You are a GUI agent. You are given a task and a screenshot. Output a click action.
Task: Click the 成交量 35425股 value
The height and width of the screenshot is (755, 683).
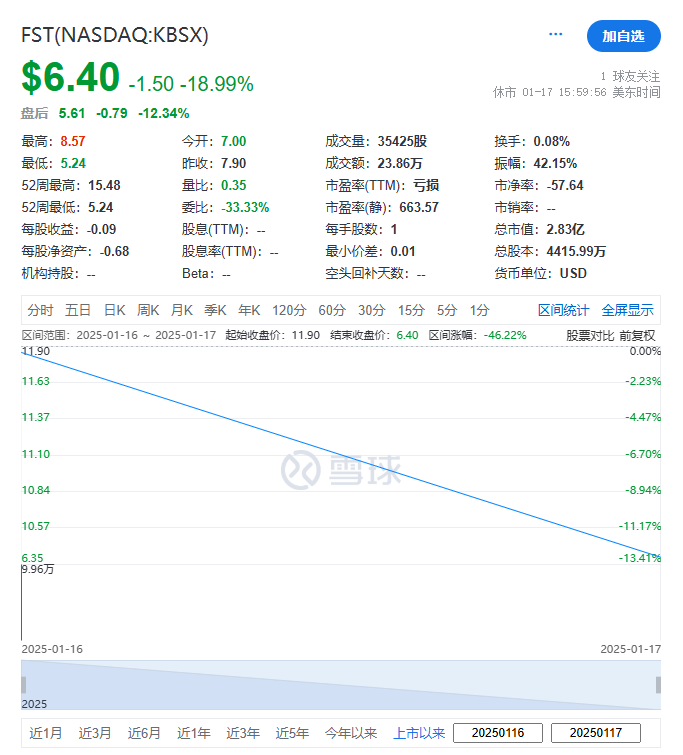402,142
